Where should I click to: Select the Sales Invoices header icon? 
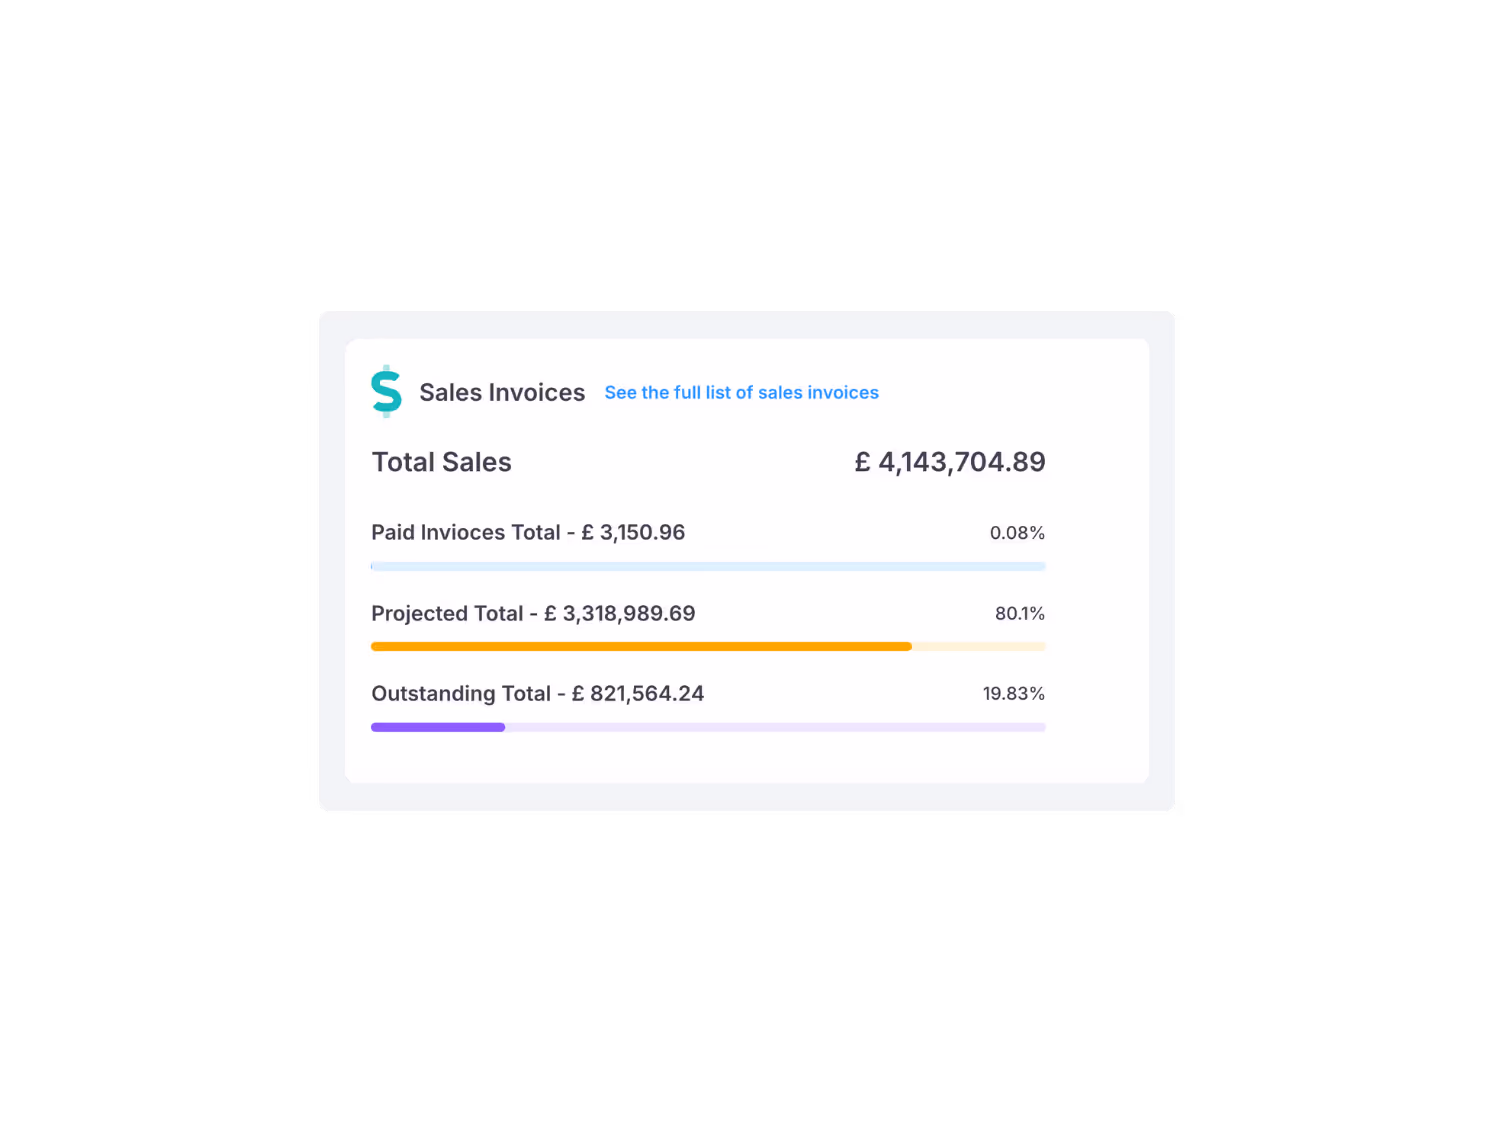coord(386,392)
